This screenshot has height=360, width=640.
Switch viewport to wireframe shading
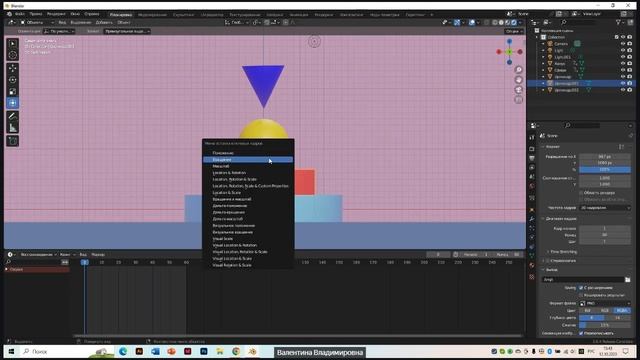tap(495, 22)
